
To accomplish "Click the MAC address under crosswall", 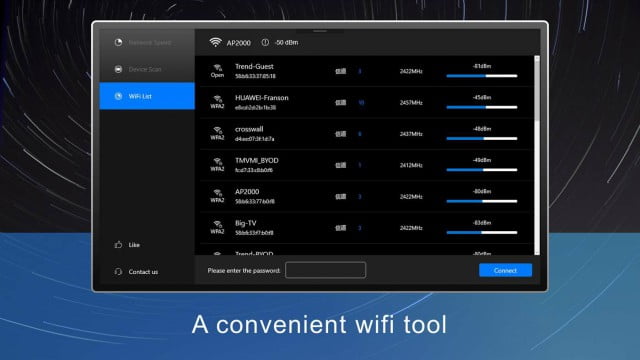I will pos(254,139).
